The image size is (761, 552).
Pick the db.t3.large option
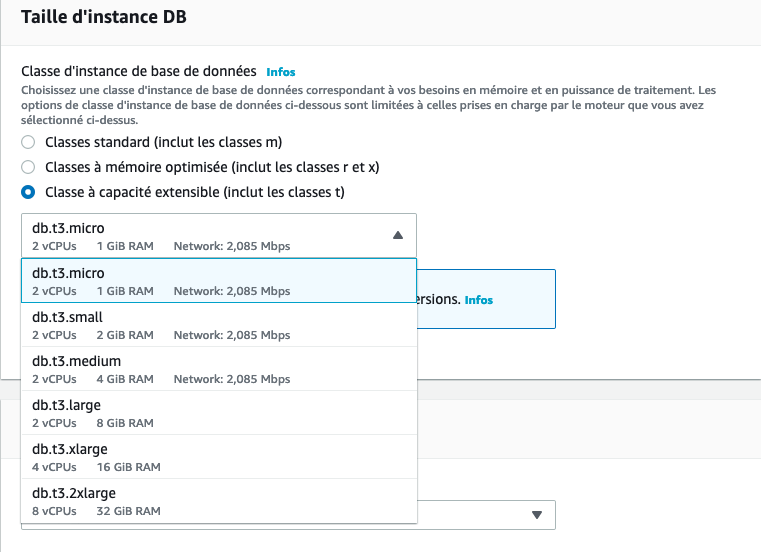click(x=218, y=412)
